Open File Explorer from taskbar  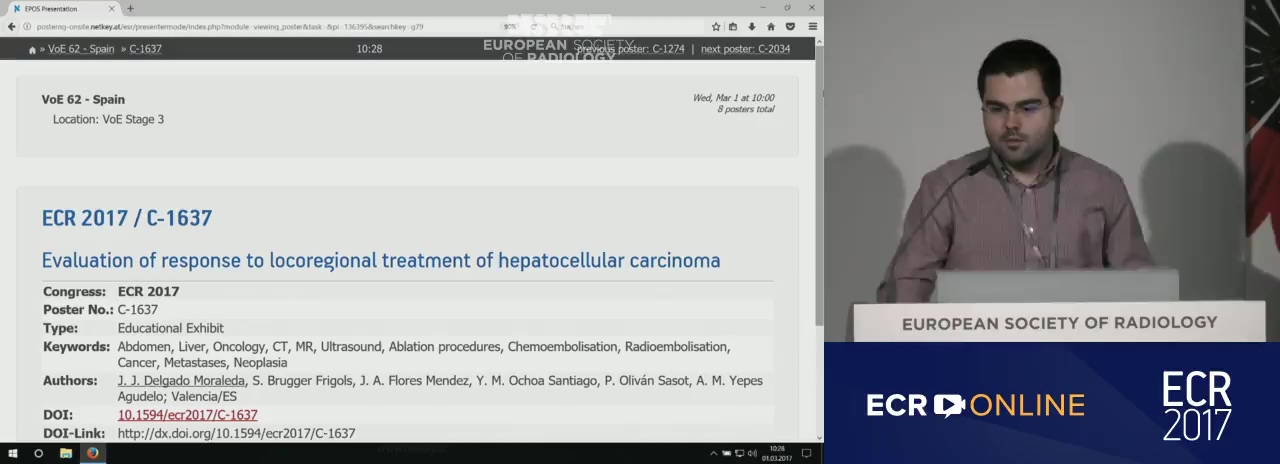click(x=66, y=453)
